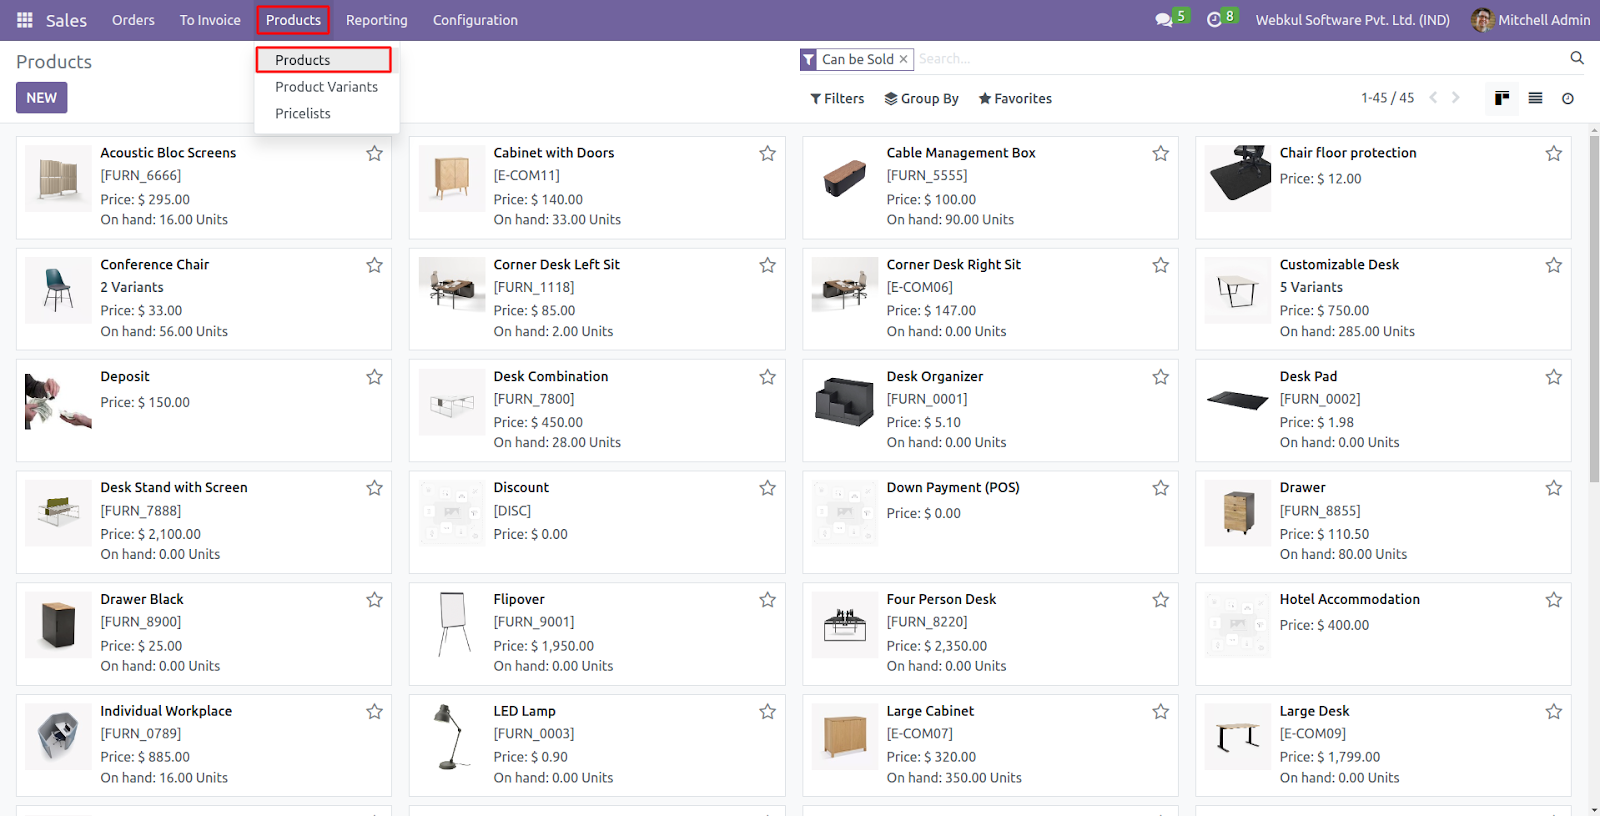Remove the Can be Sold filter

click(x=903, y=59)
